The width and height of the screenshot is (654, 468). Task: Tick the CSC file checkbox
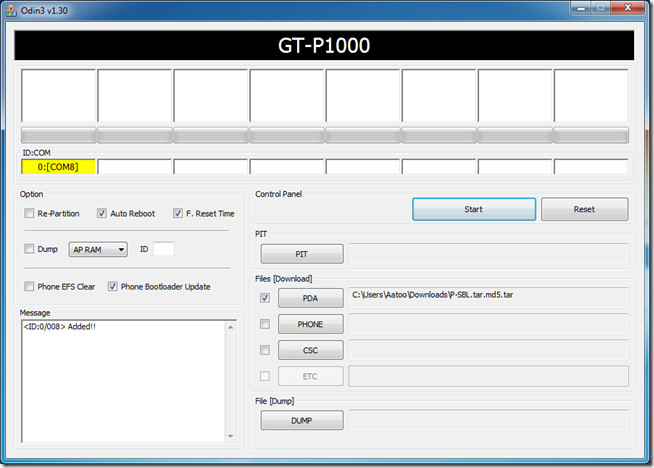coord(265,350)
